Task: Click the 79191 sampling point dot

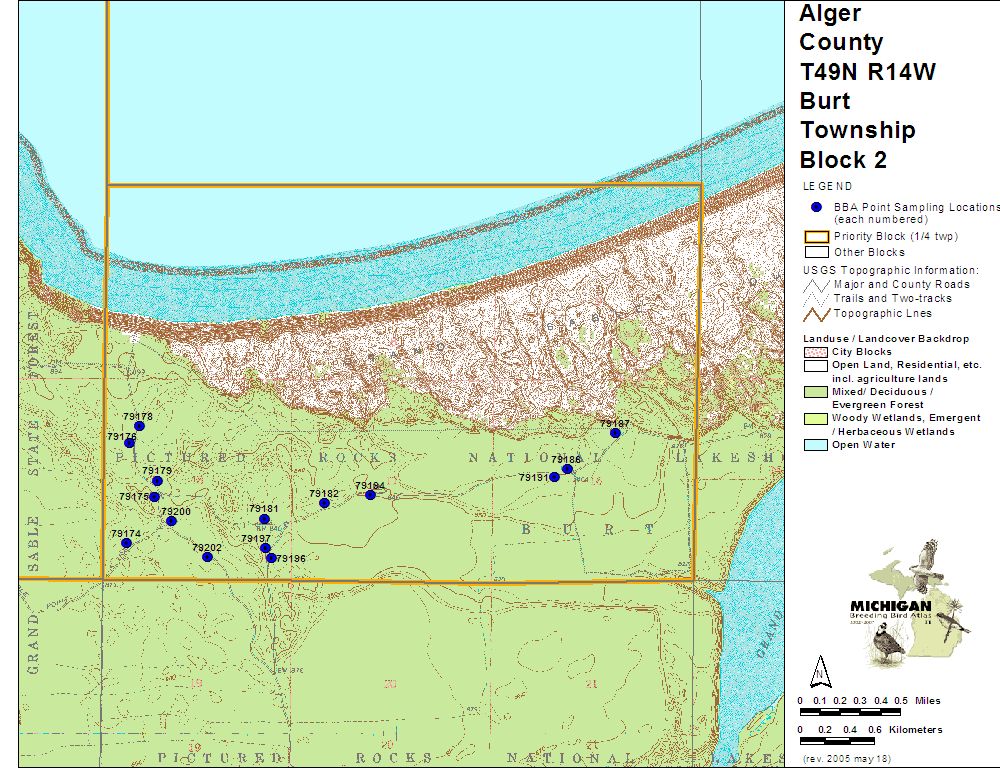Action: click(554, 477)
